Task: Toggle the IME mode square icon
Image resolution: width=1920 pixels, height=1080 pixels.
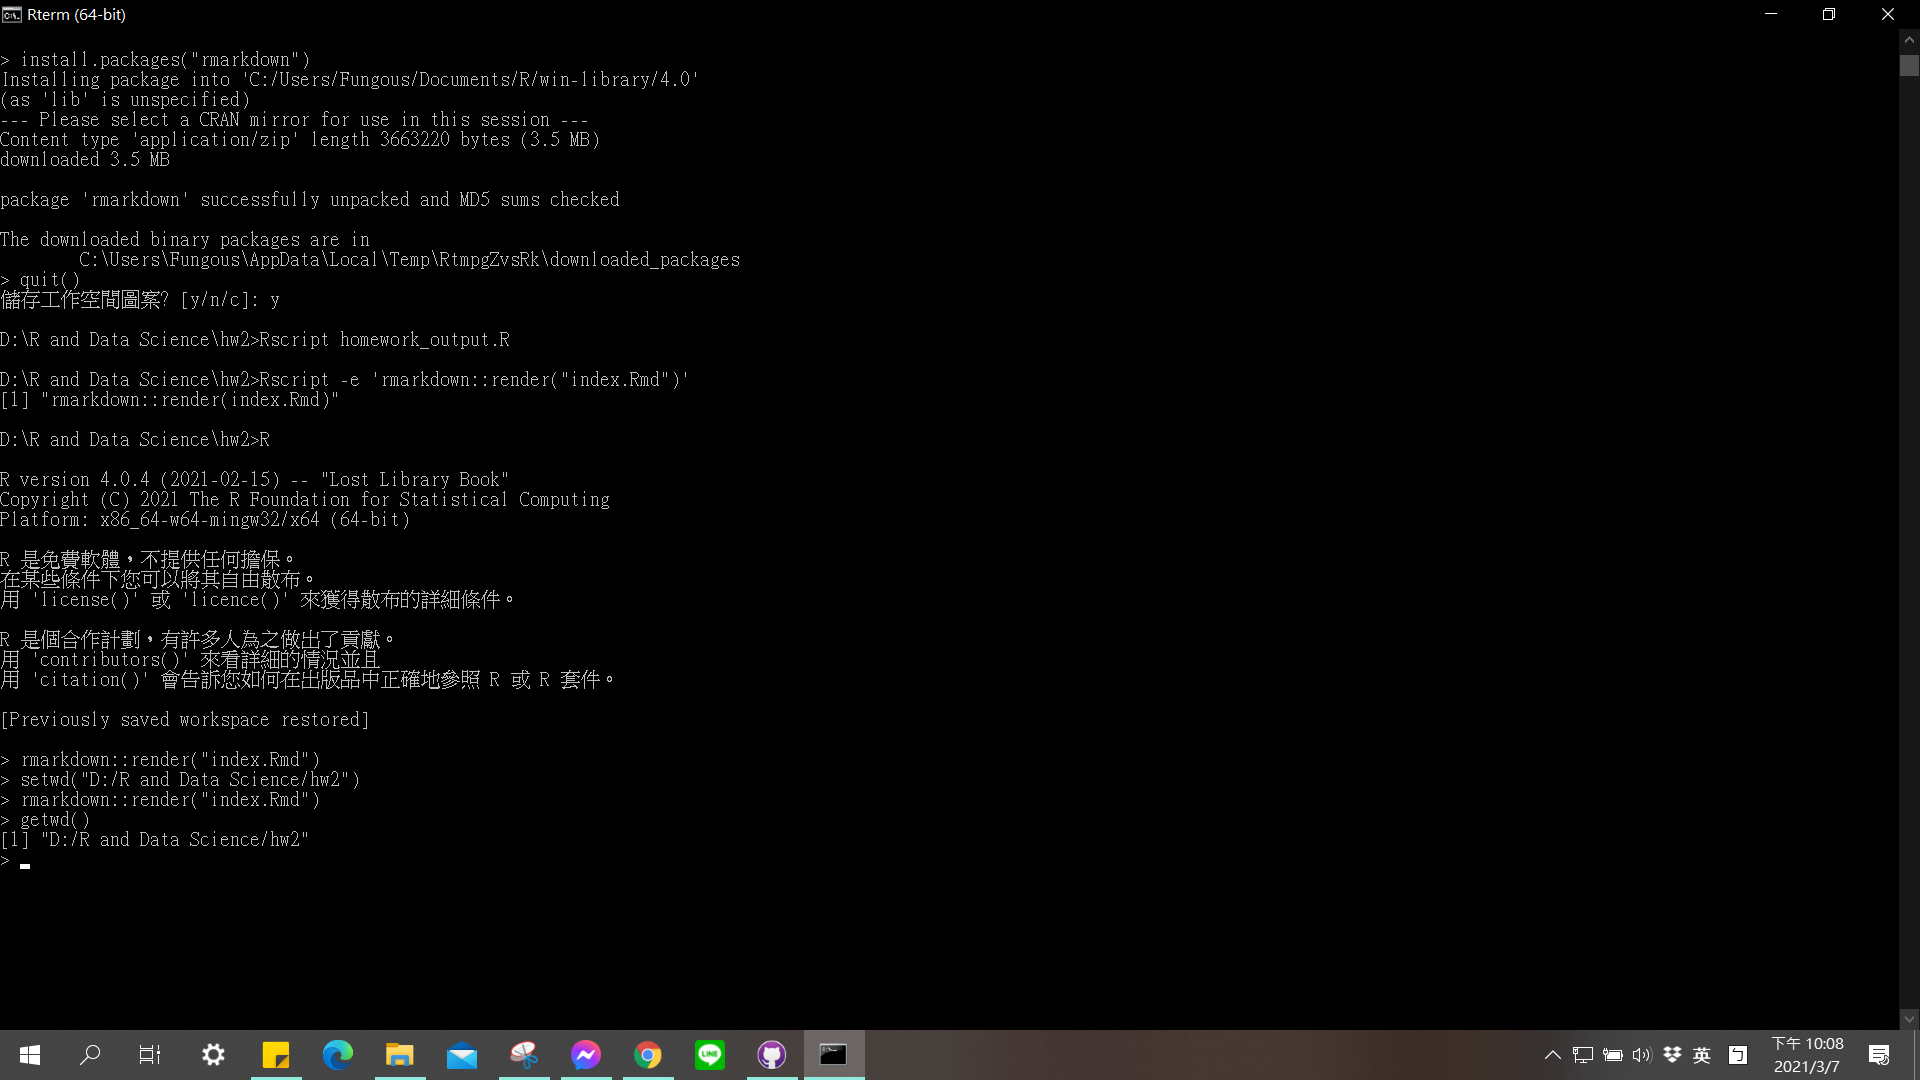Action: (1739, 1055)
